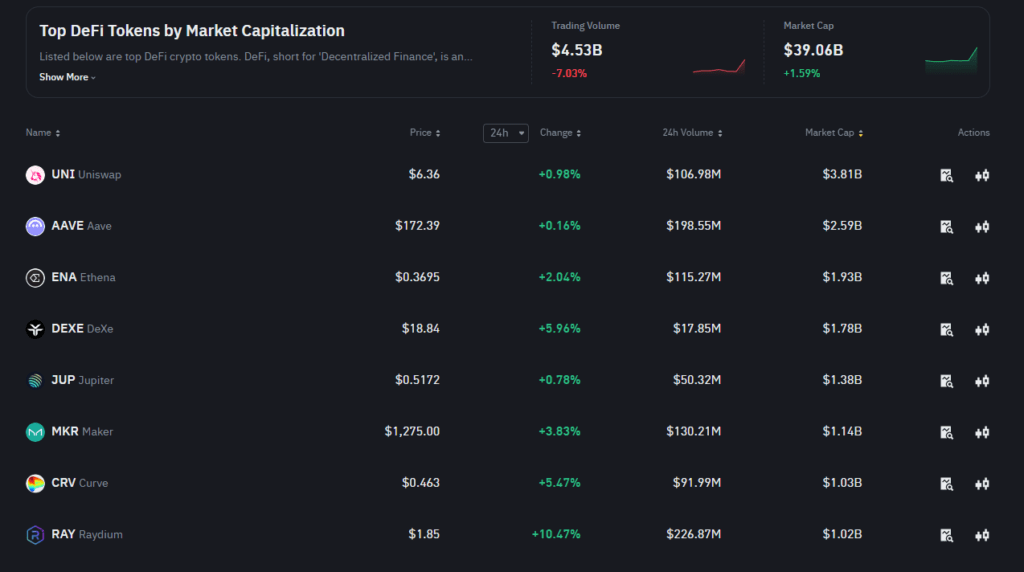
Task: Click trade icon in ENA Ethena row
Action: coord(982,278)
